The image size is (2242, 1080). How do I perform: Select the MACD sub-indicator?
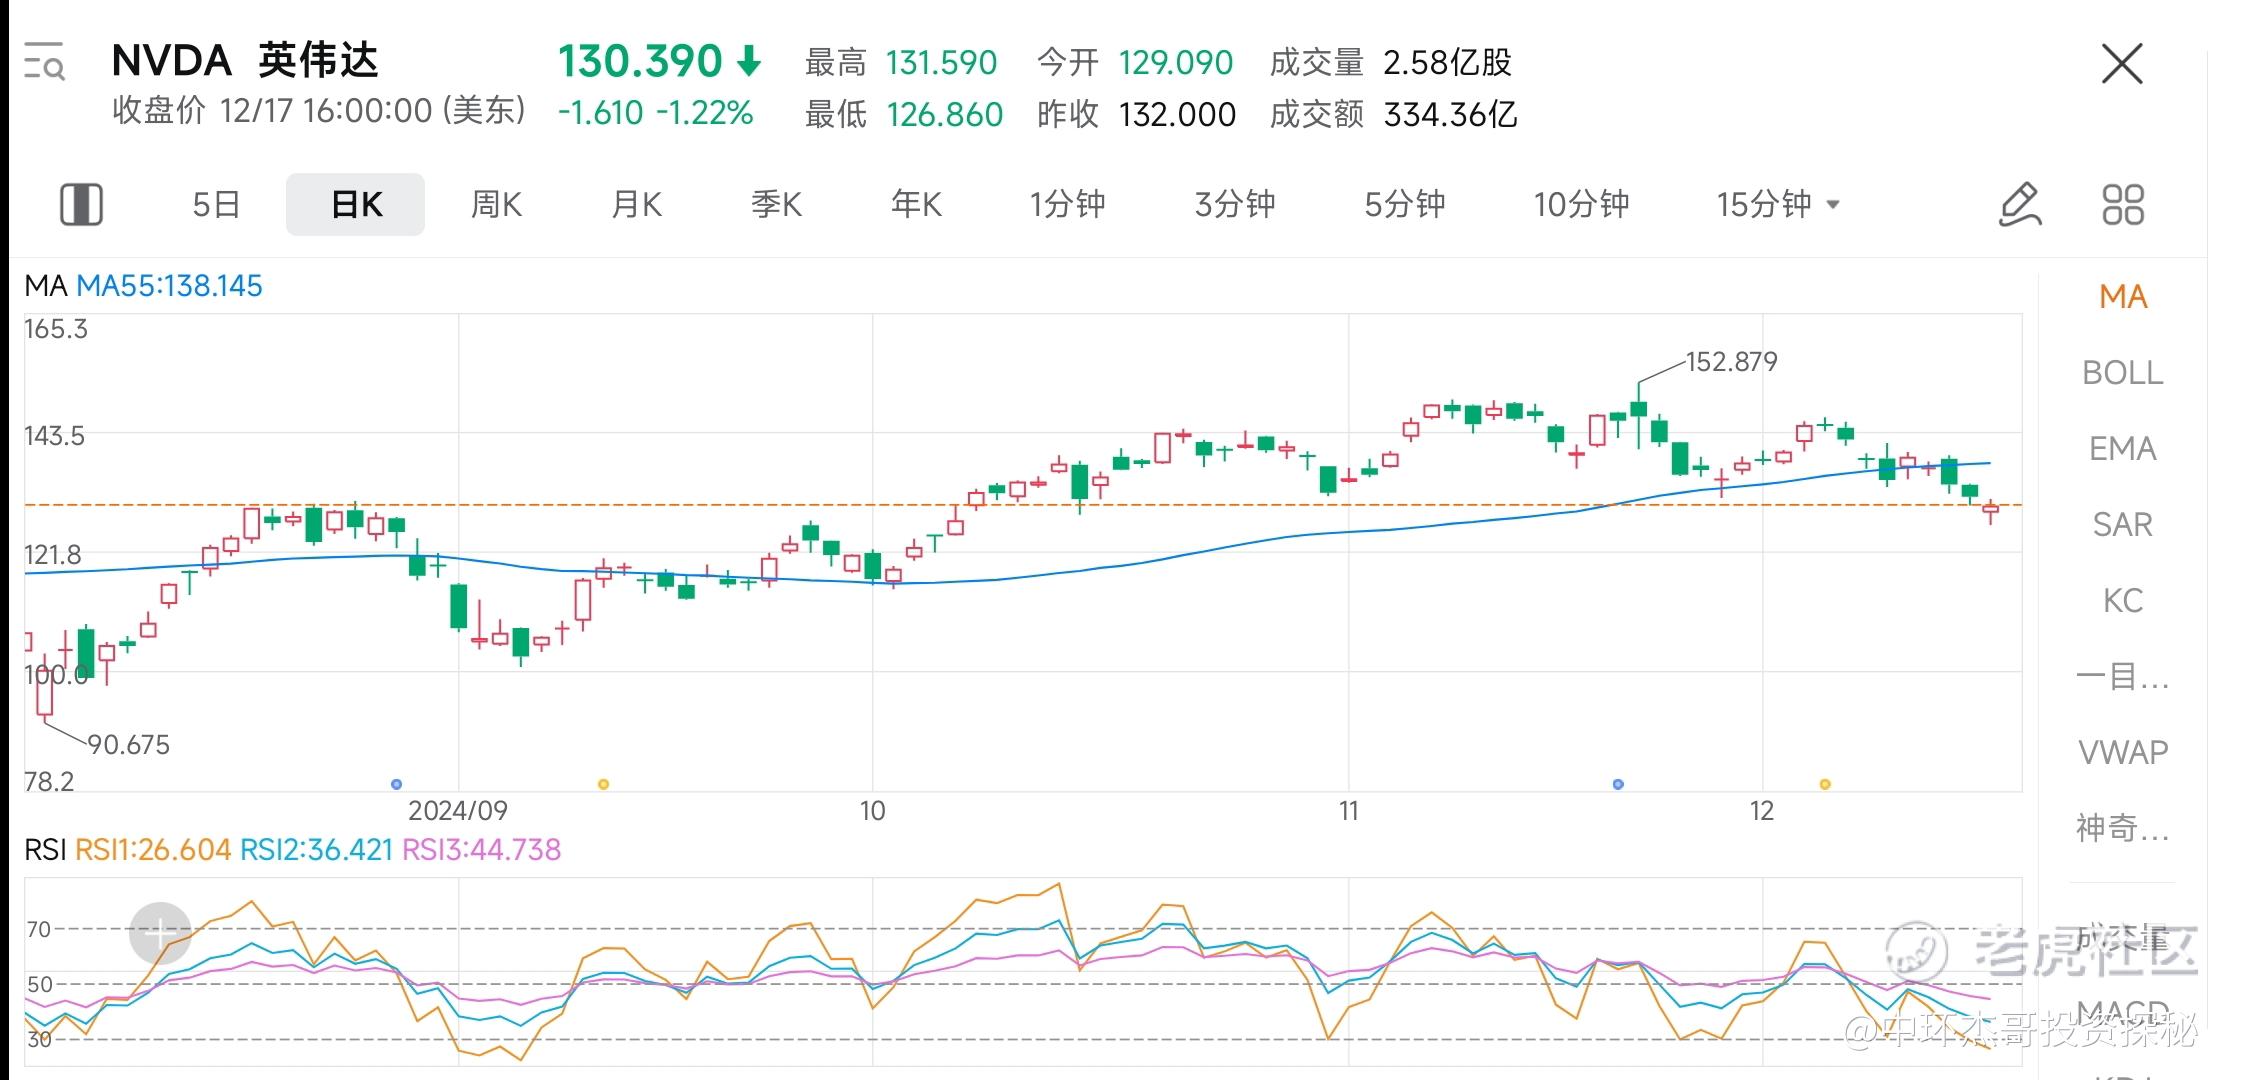(2123, 1012)
